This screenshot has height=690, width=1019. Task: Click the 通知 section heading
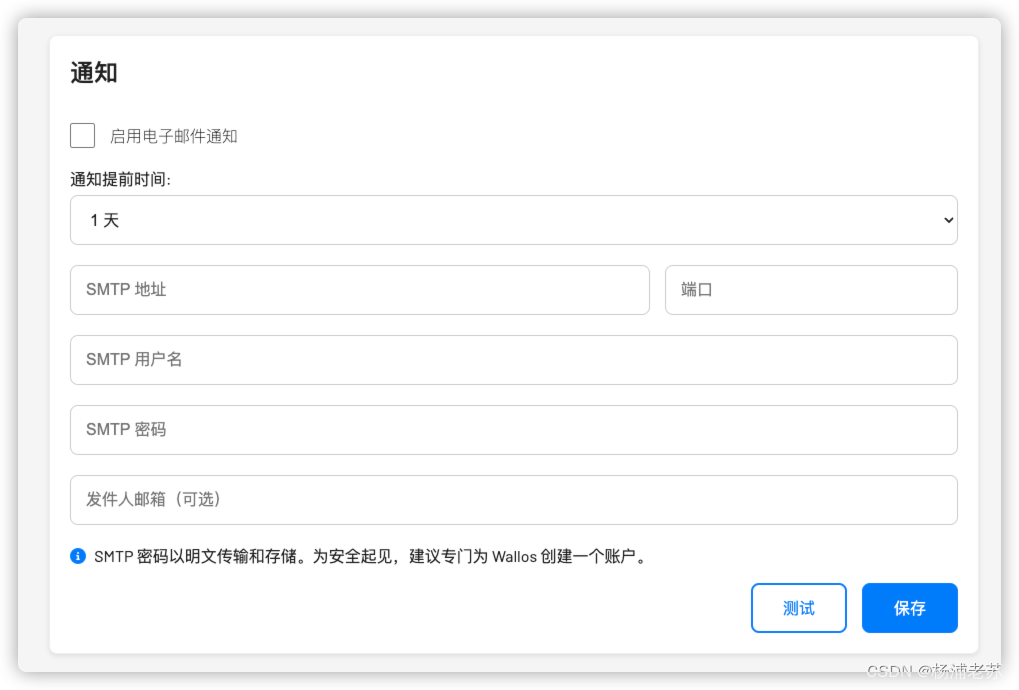[x=94, y=73]
